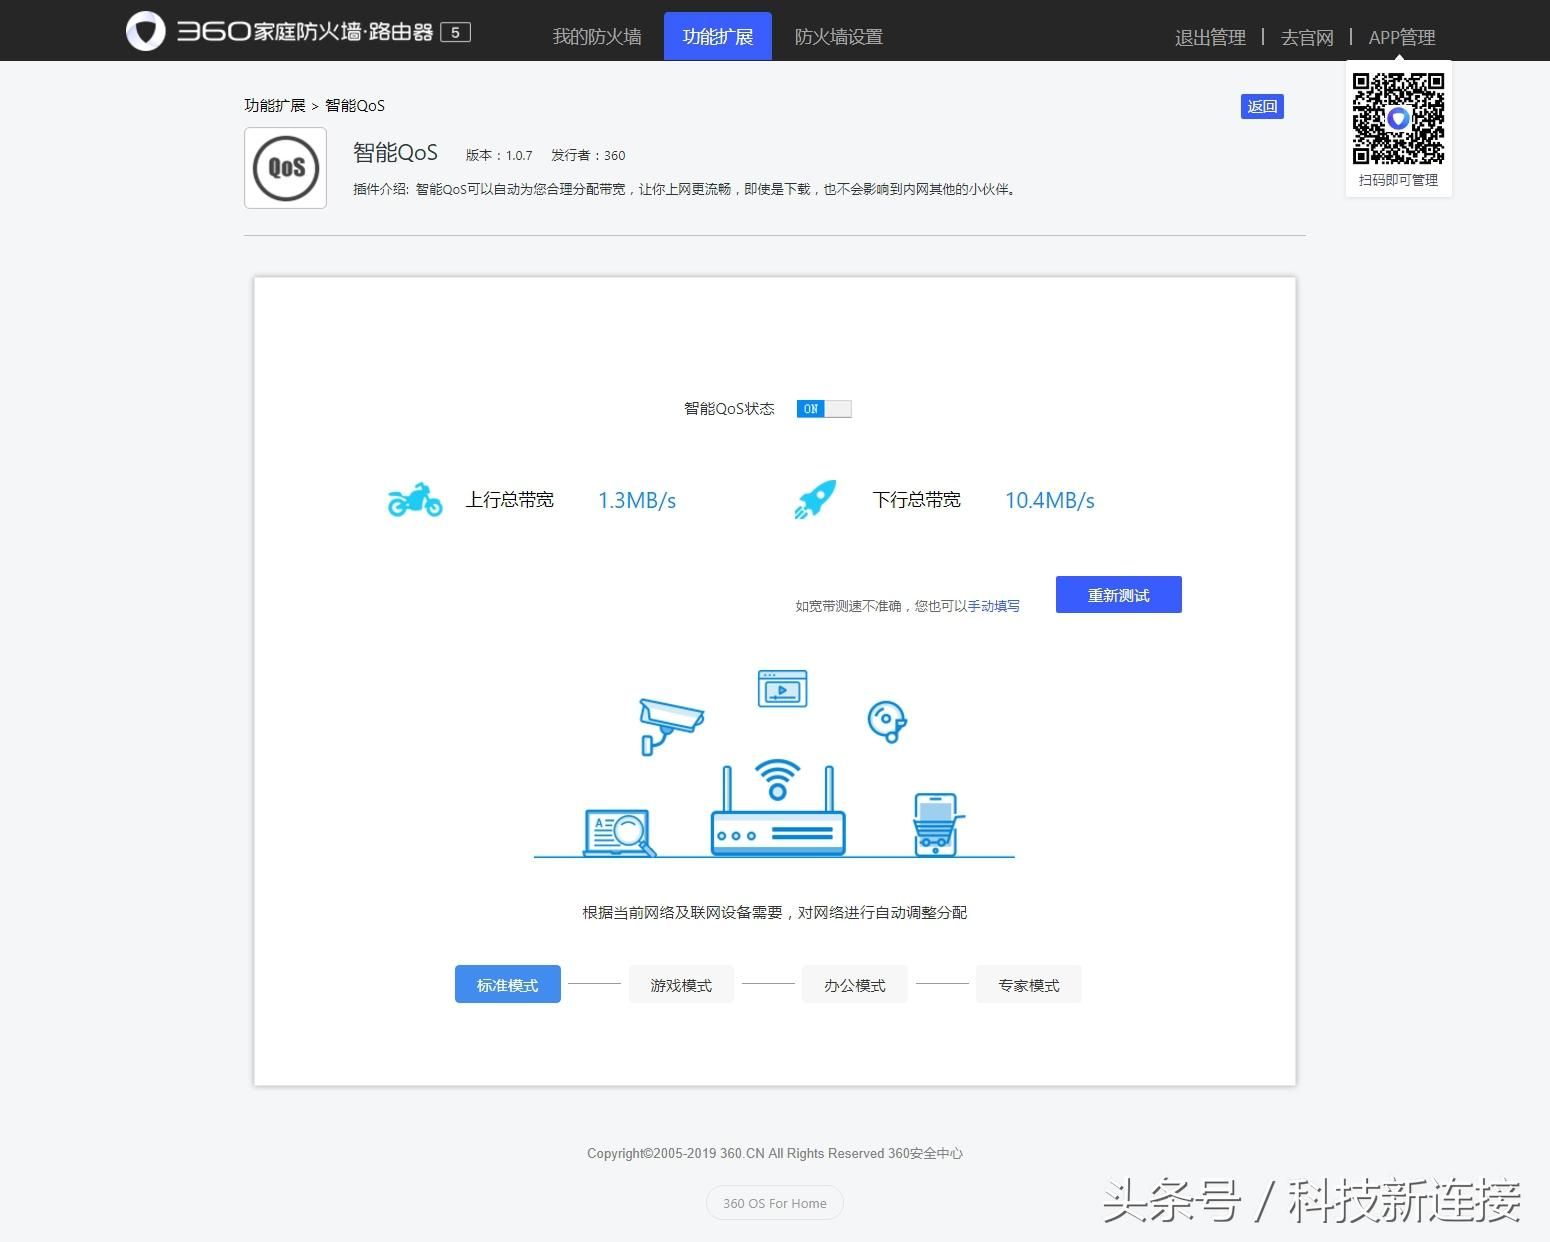Click the 手动填写 link
This screenshot has height=1242, width=1550.
994,606
